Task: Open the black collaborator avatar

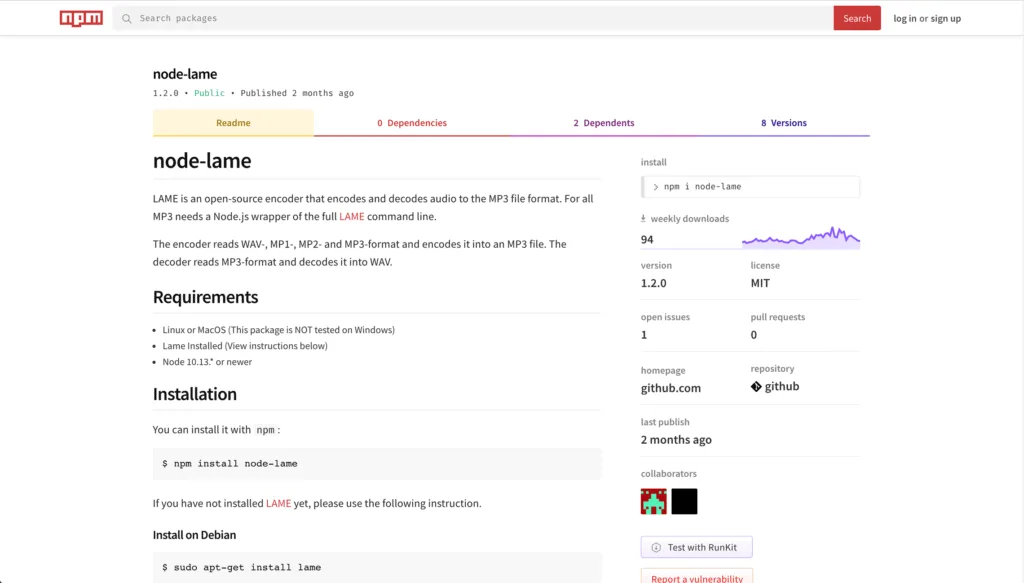Action: [684, 501]
